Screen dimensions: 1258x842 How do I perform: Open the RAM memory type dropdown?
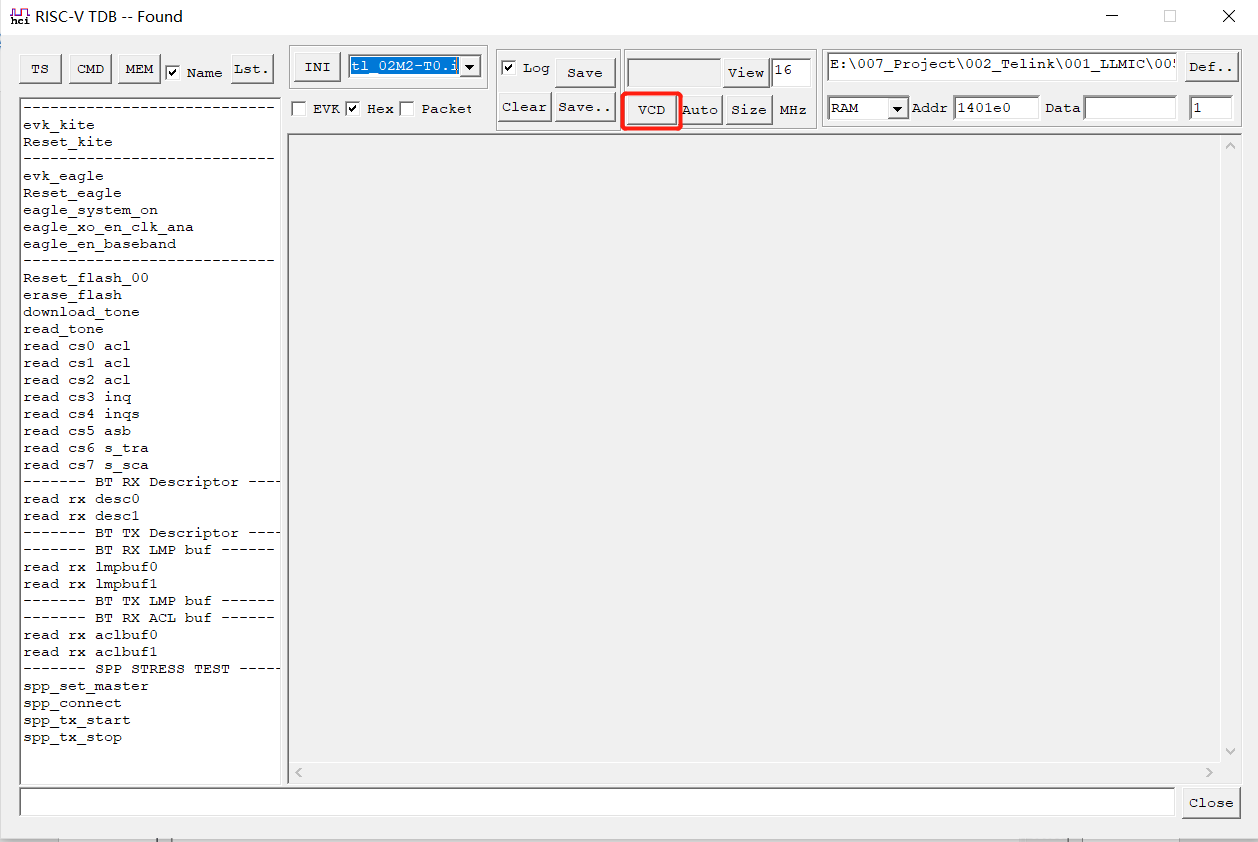(897, 108)
